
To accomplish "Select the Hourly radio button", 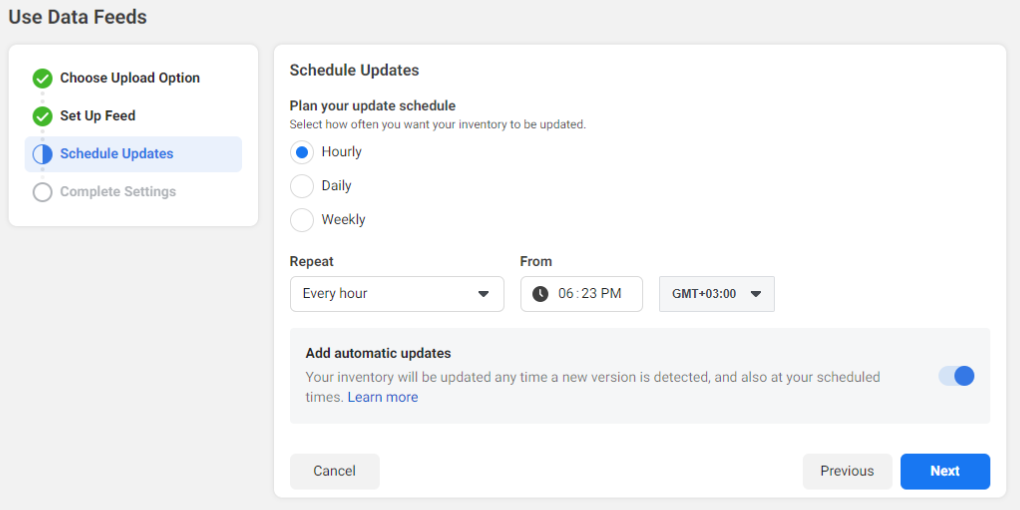I will point(301,153).
